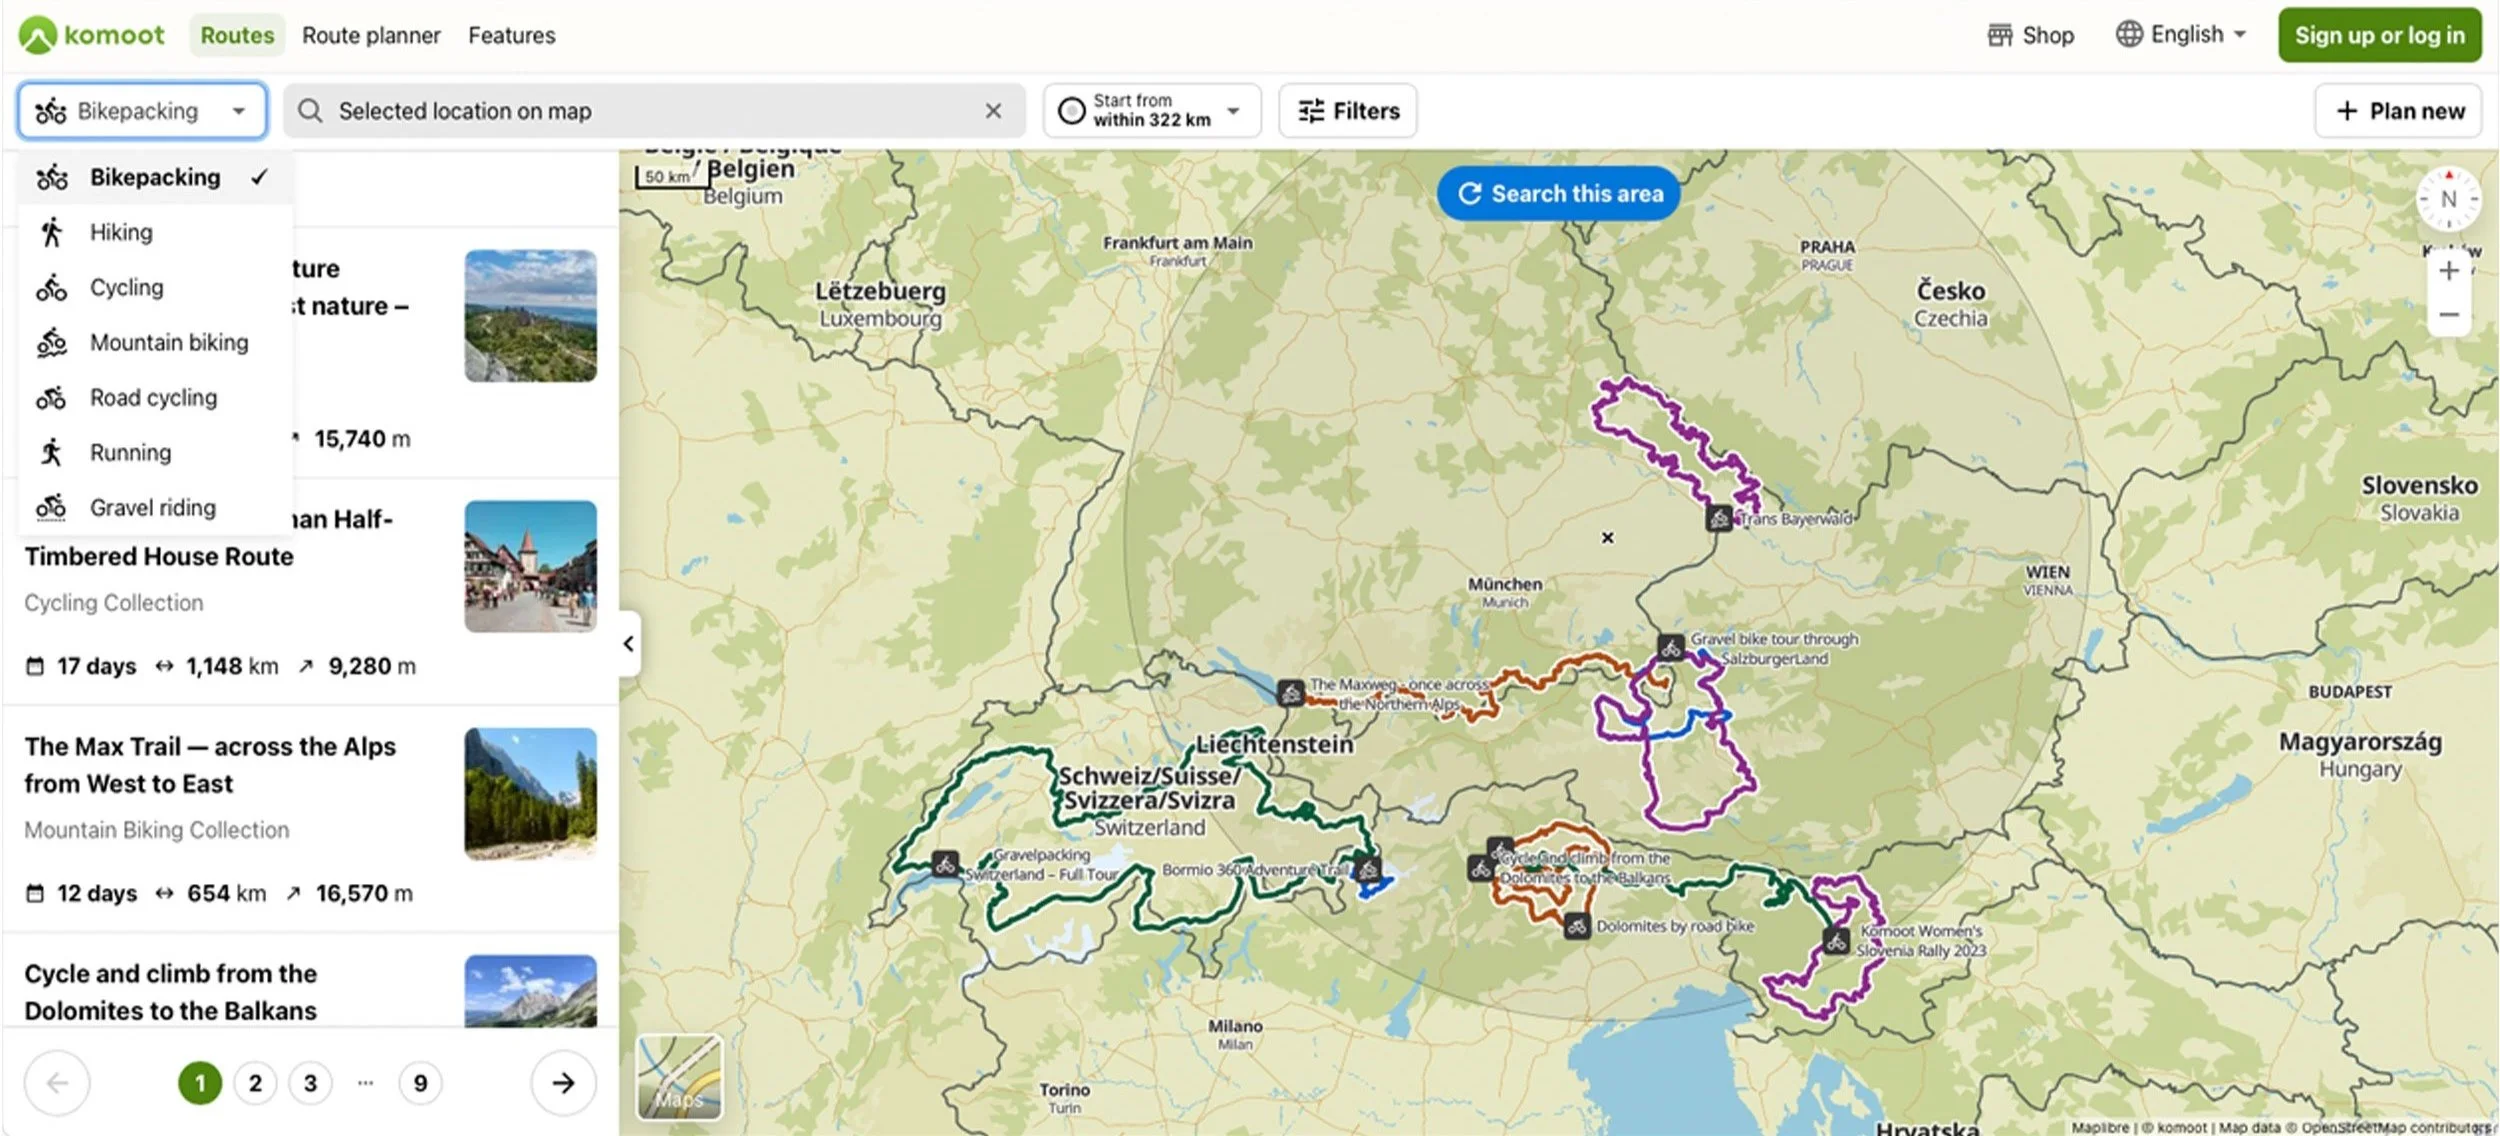2500x1136 pixels.
Task: Collapse the route list side panel arrow
Action: [628, 644]
